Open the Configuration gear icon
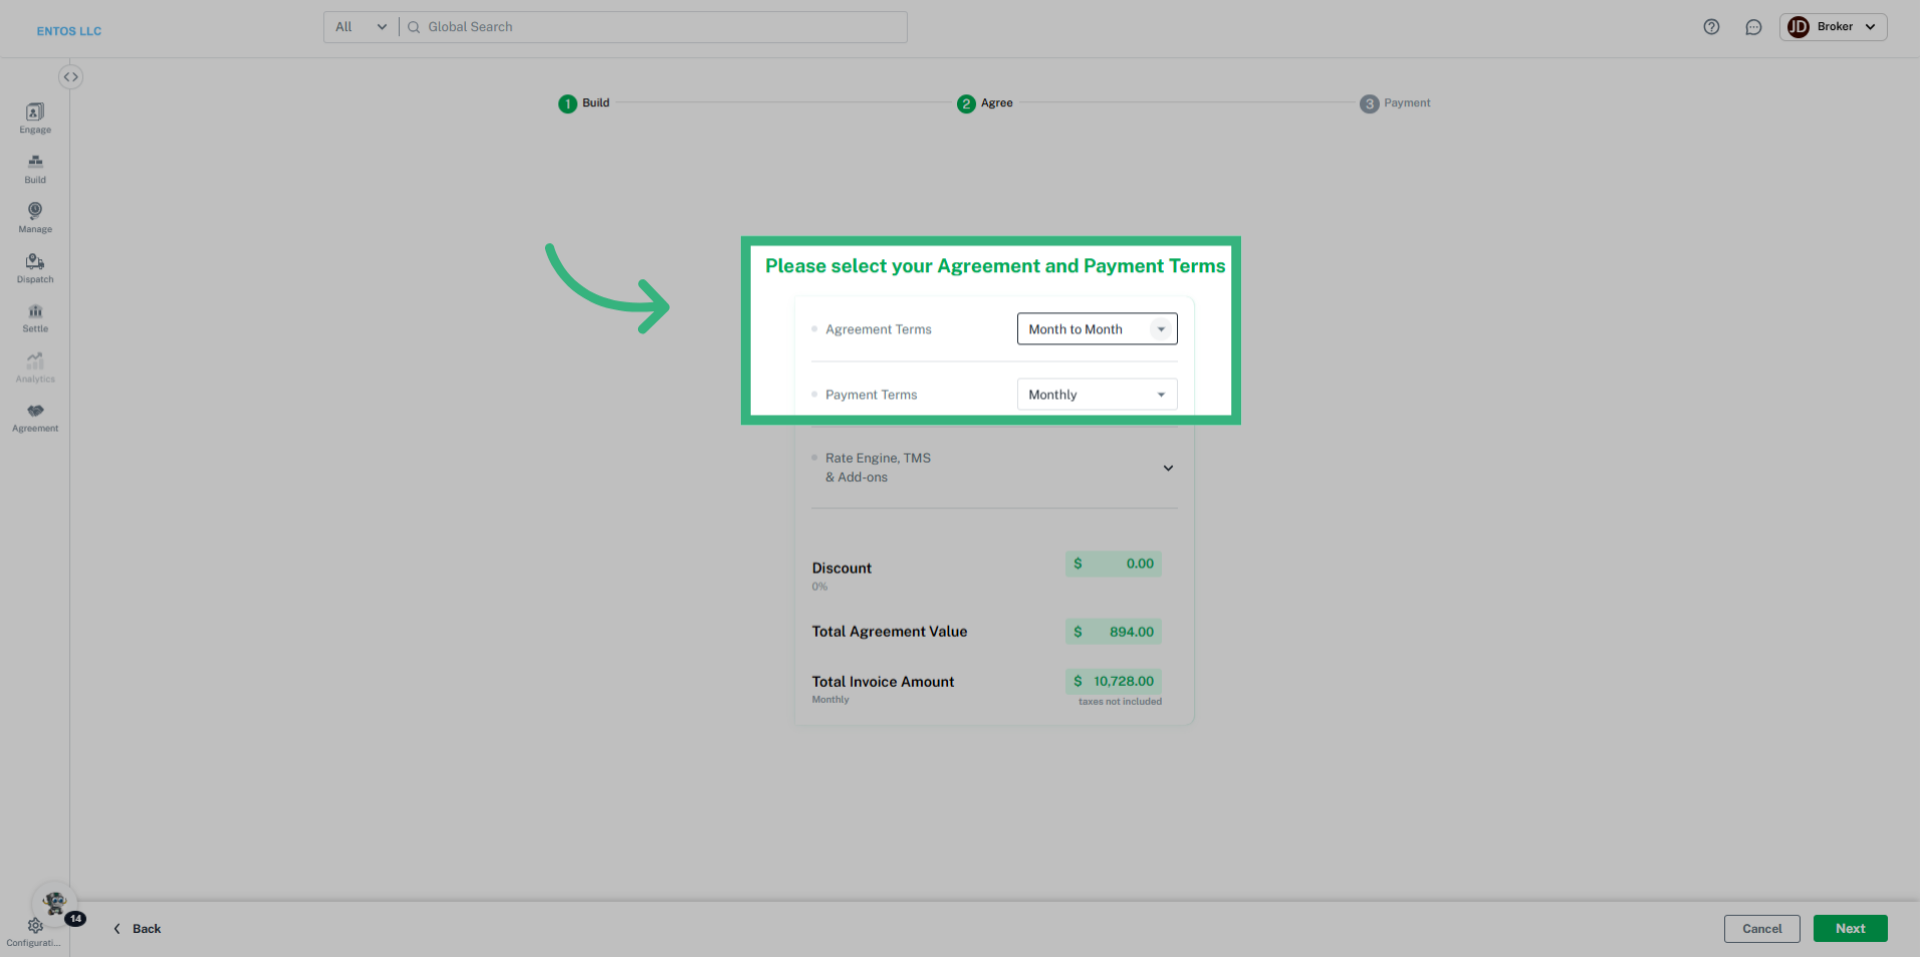This screenshot has width=1920, height=957. coord(35,927)
